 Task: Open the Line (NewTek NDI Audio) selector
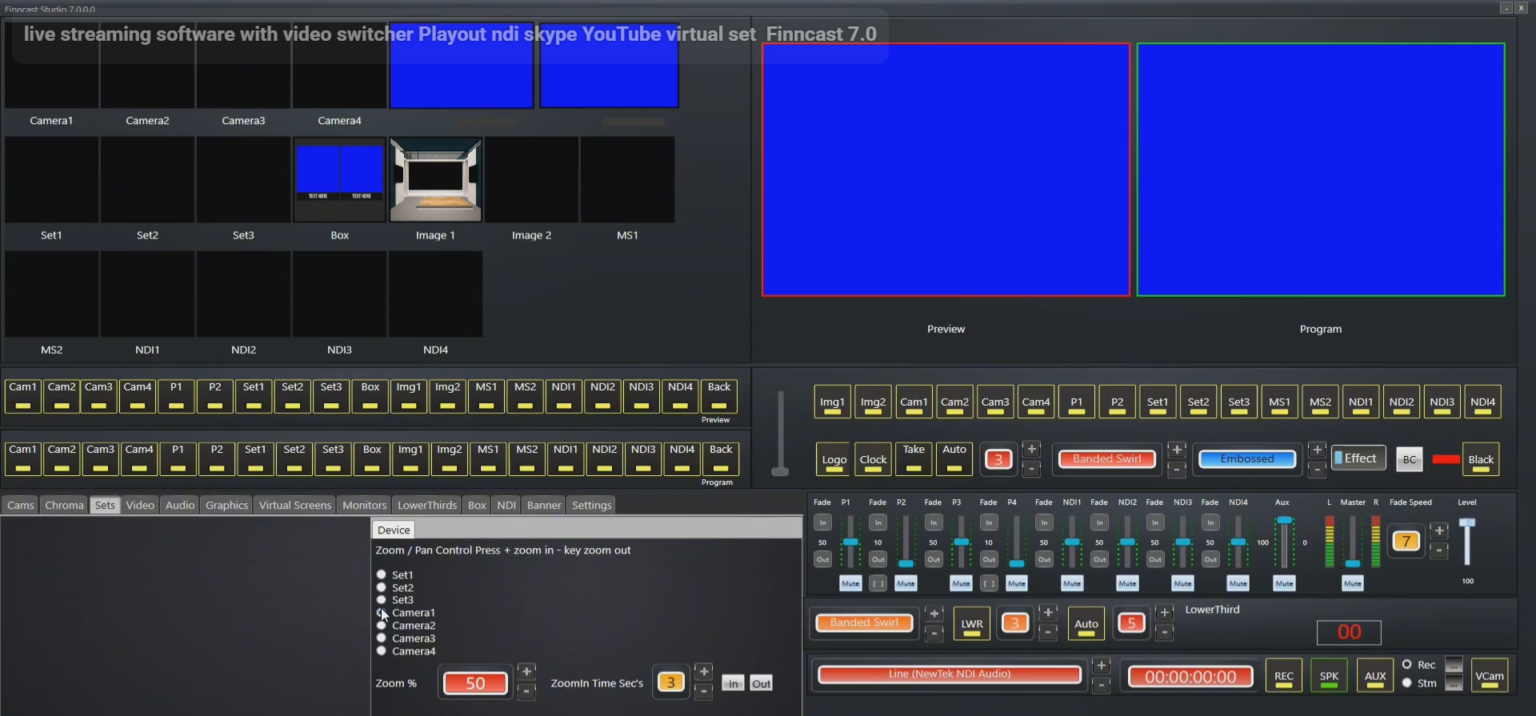click(949, 674)
